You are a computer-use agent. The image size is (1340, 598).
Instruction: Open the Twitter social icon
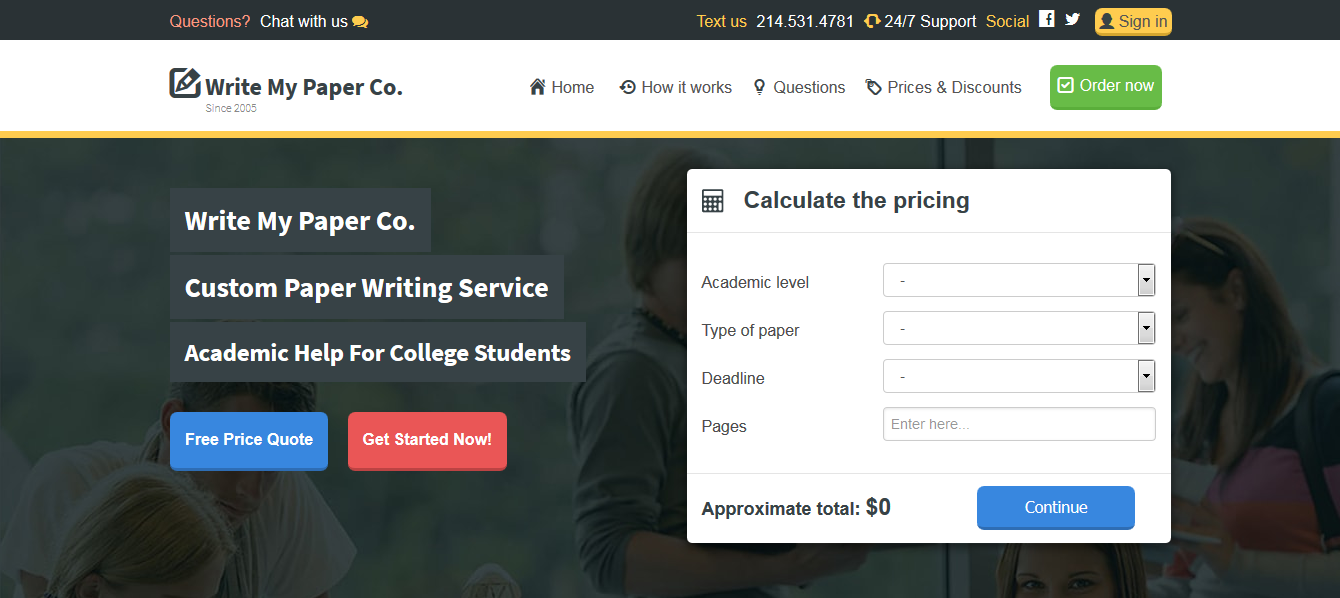[1072, 19]
